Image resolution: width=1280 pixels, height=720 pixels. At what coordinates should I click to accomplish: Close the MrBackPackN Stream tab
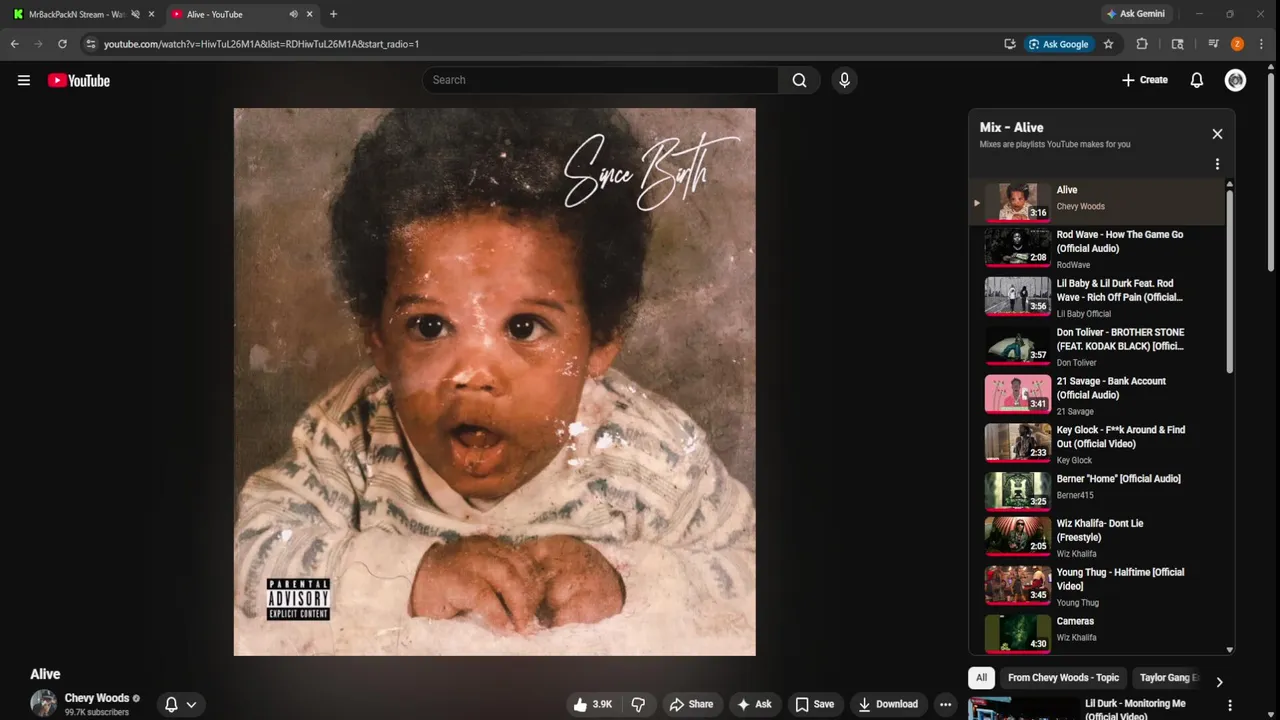click(x=151, y=14)
